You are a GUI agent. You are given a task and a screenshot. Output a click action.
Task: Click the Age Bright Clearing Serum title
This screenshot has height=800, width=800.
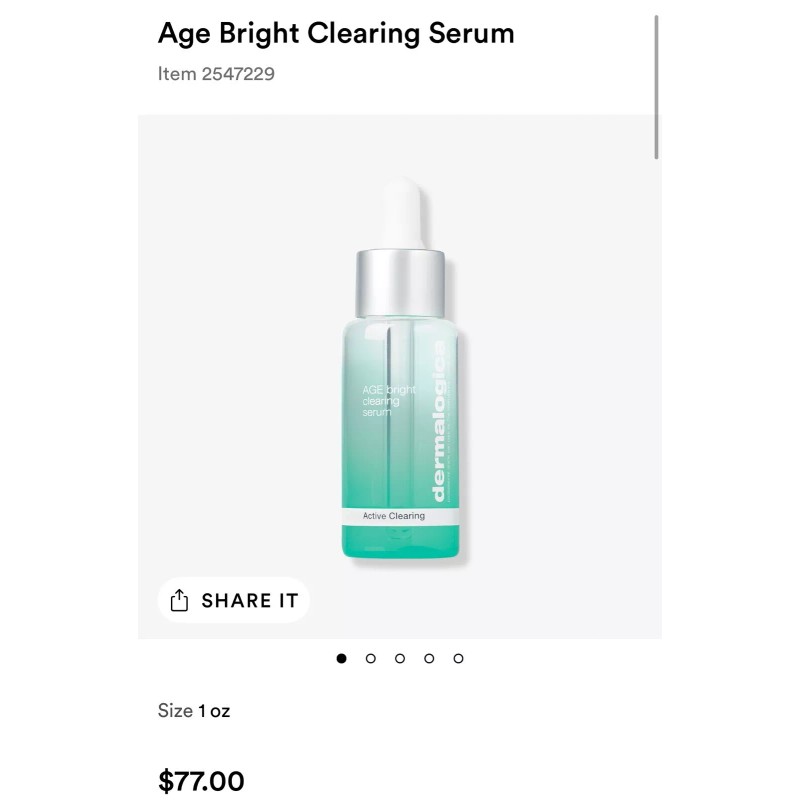(x=336, y=33)
